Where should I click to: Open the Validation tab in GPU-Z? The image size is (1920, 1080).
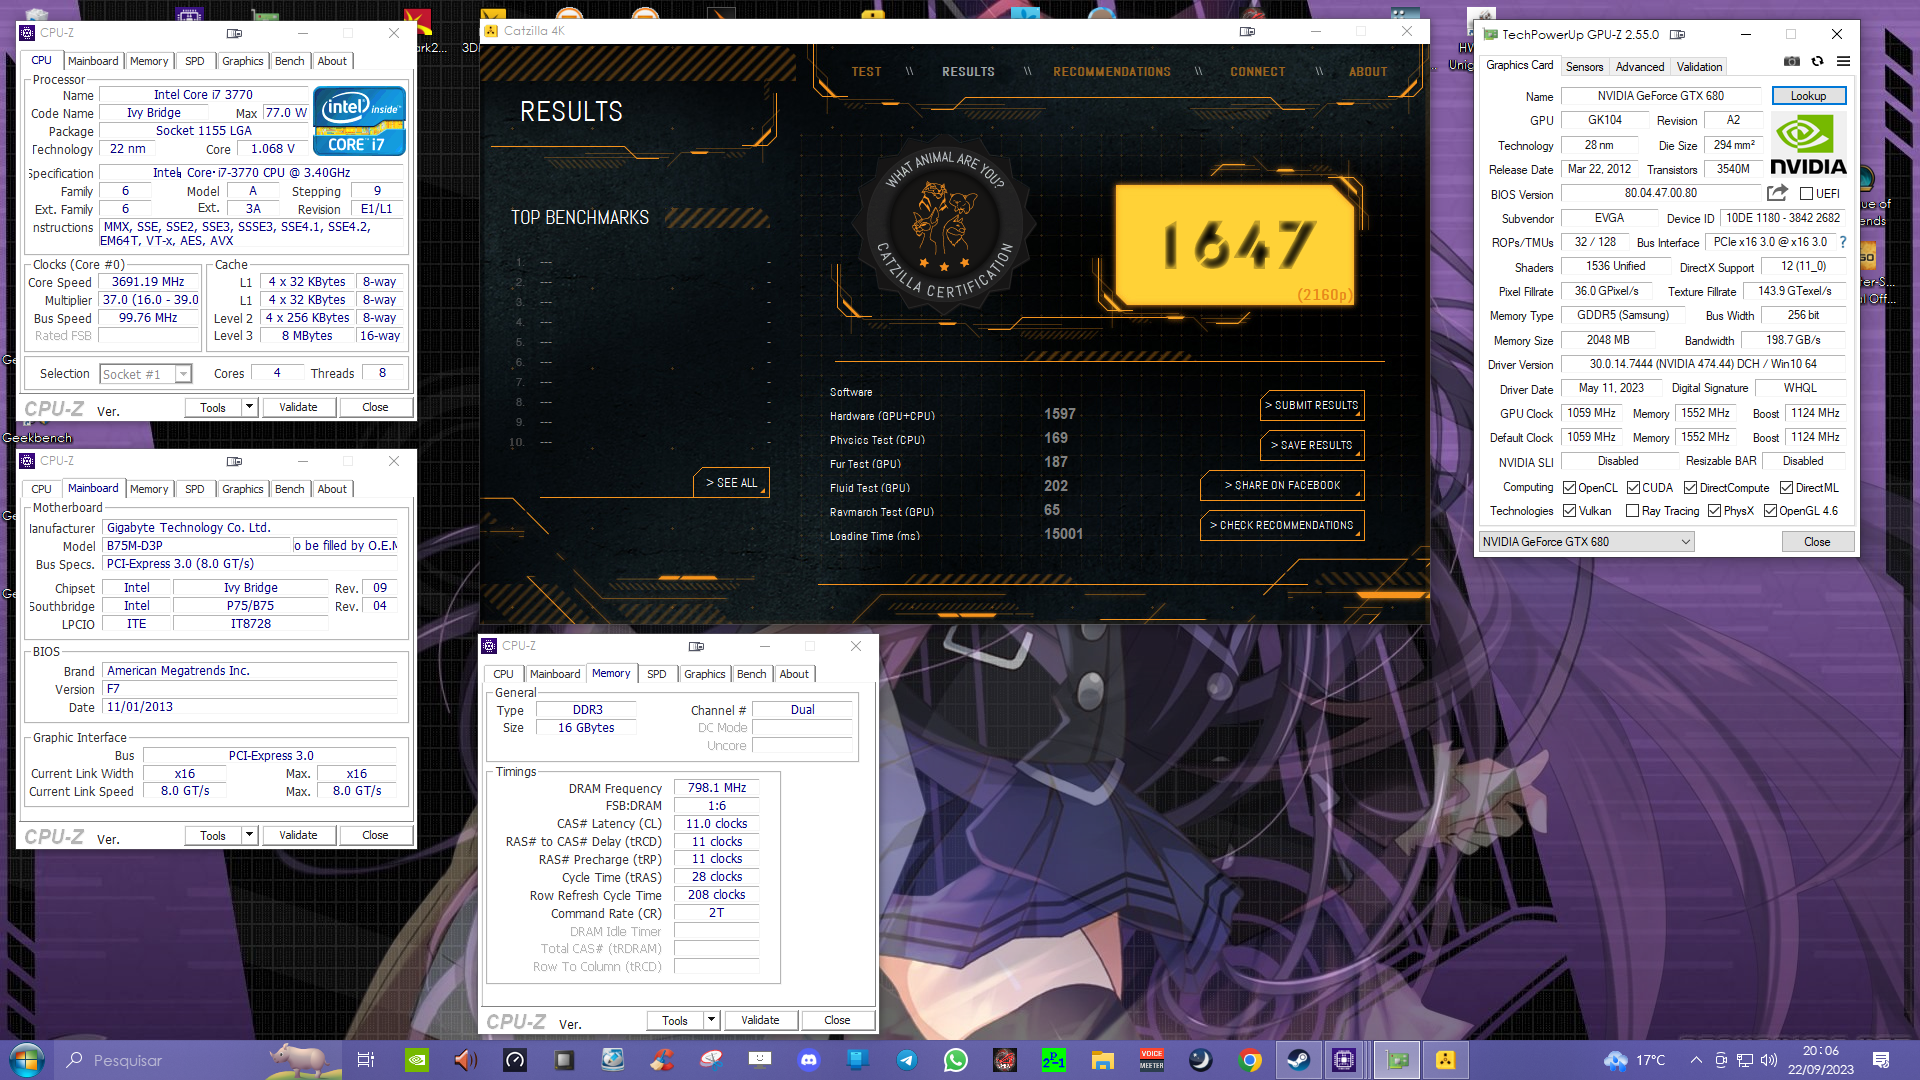(x=1699, y=67)
